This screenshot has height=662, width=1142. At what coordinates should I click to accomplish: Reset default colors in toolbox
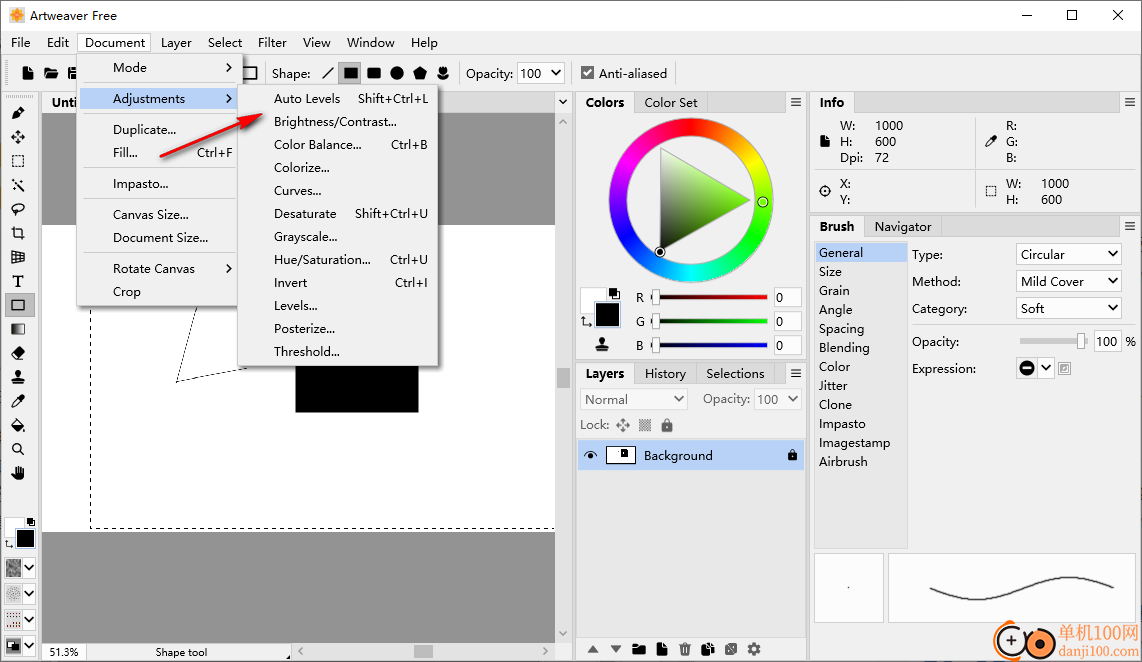[x=31, y=521]
